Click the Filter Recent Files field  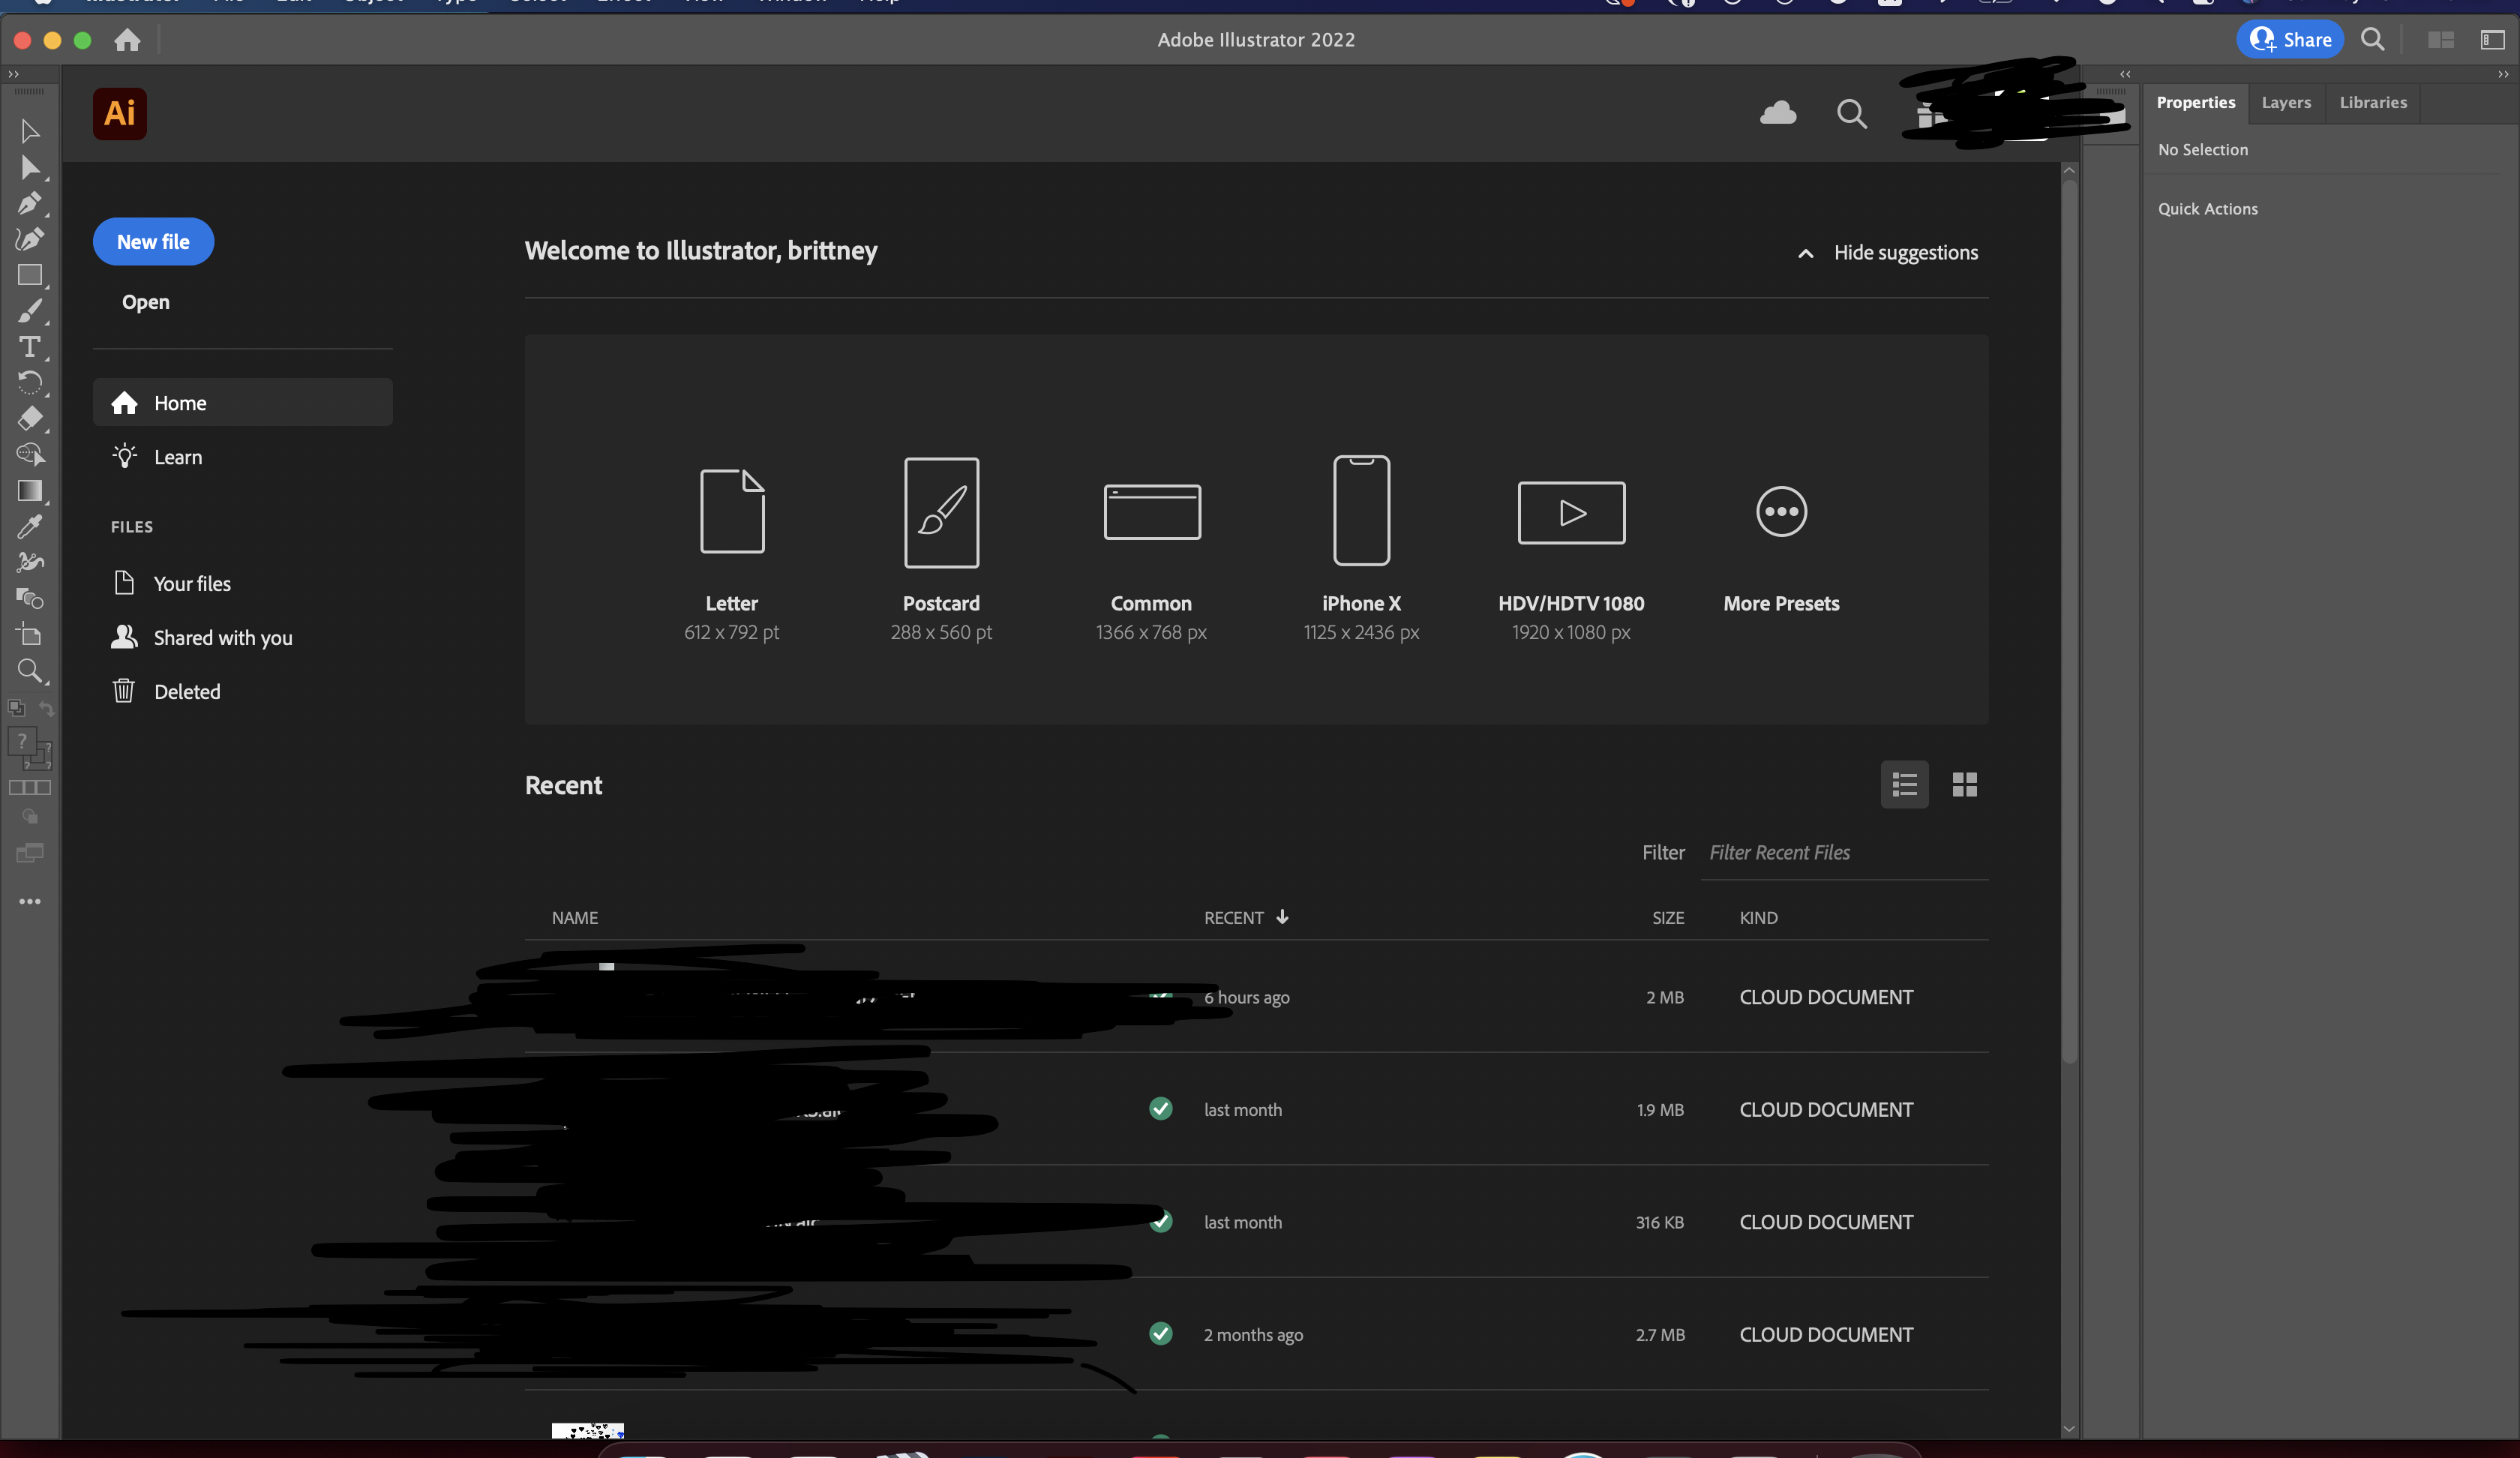coord(1844,853)
